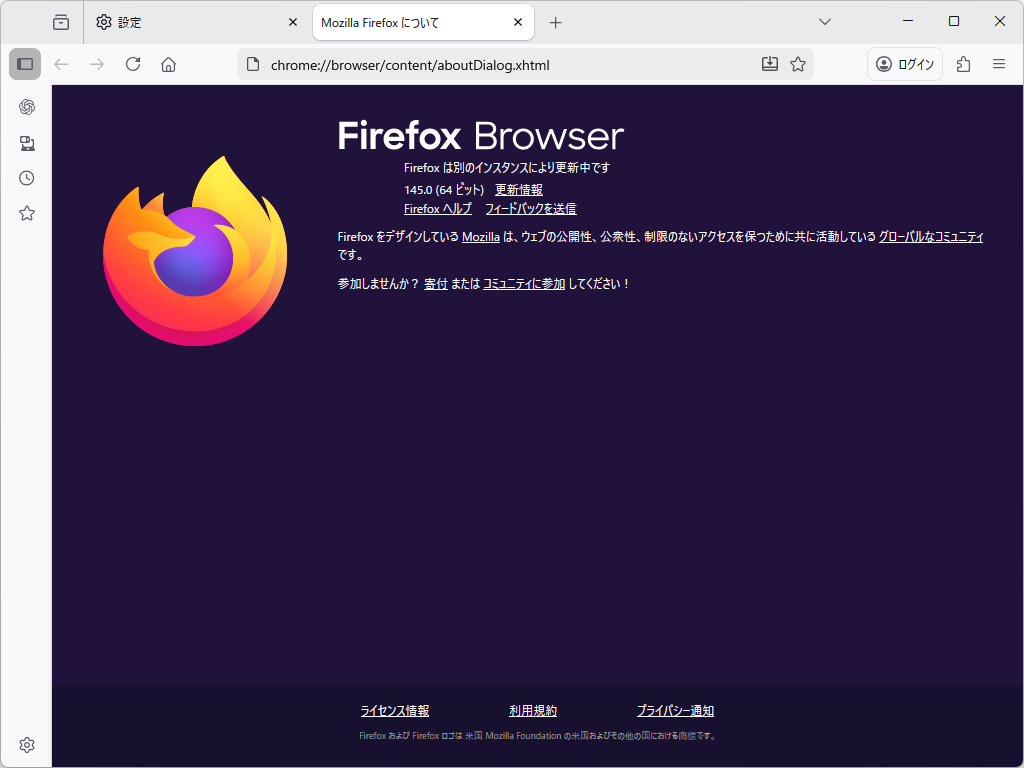Open the tab overview dropdown

(824, 21)
